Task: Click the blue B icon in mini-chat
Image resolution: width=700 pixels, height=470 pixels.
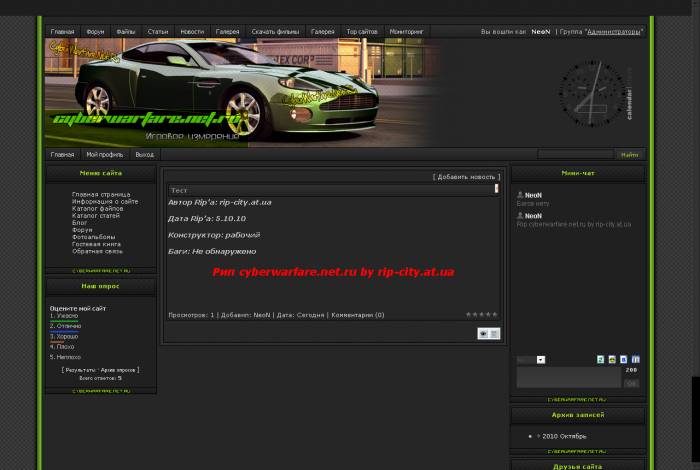Action: click(623, 359)
